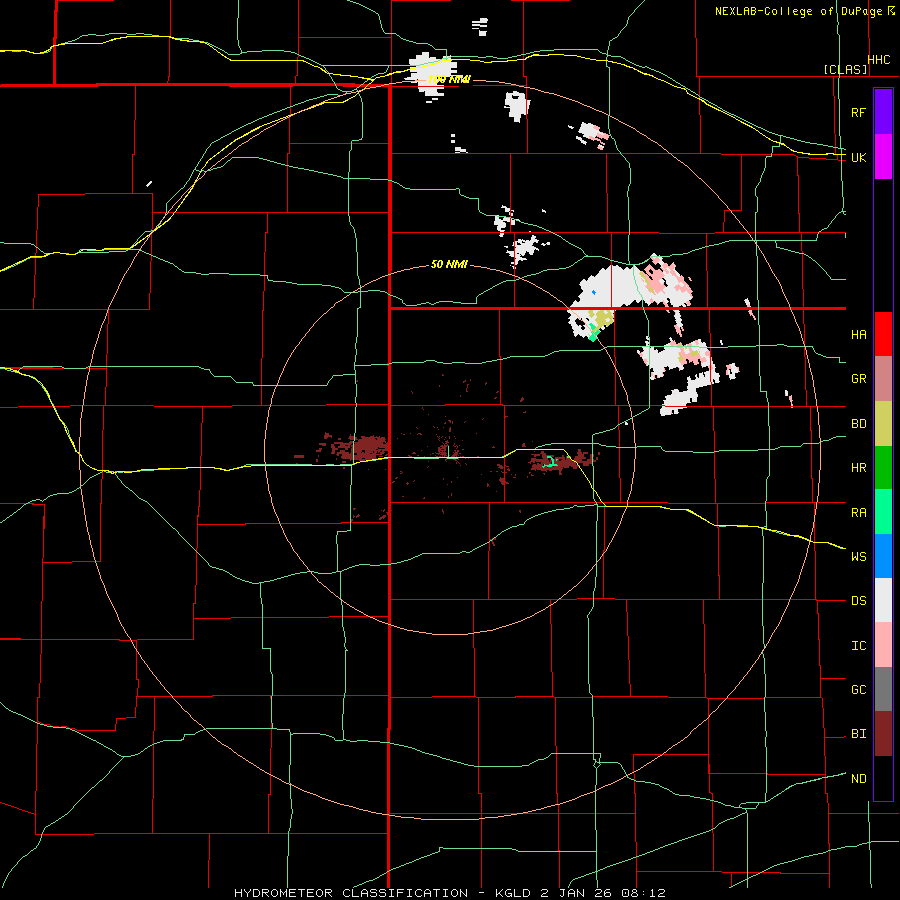Click the 08:12 time stamp
This screenshot has width=900, height=900.
pyautogui.click(x=646, y=893)
